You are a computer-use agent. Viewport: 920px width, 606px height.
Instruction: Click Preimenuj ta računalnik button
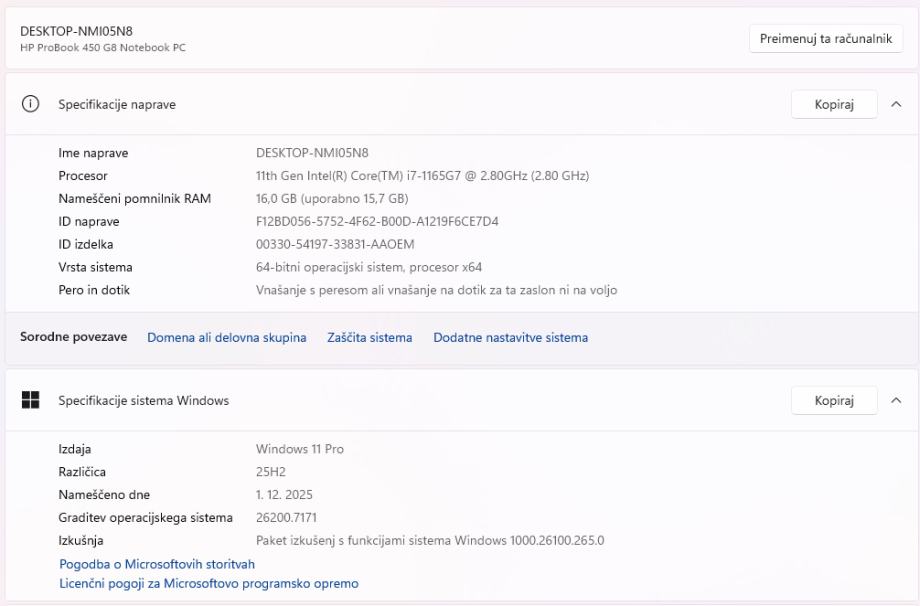point(826,39)
